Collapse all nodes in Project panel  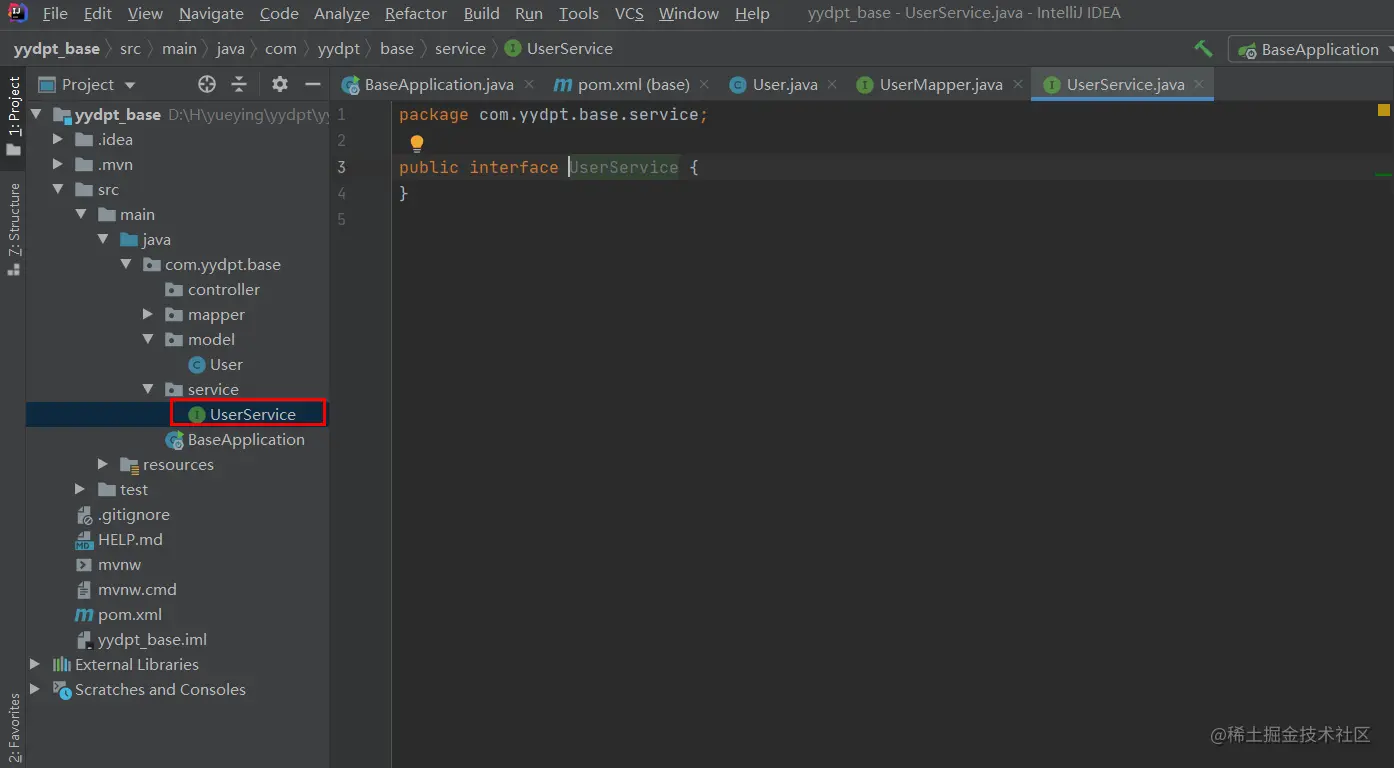(x=239, y=84)
